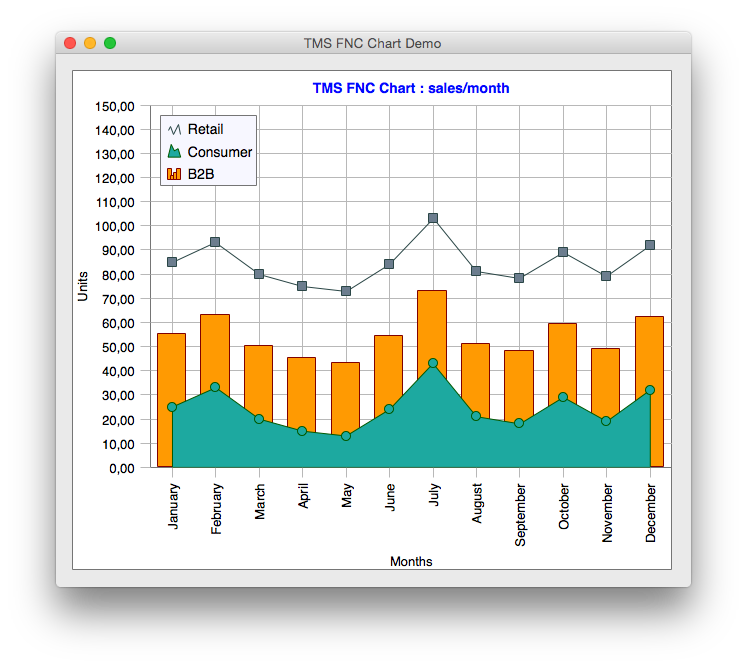Click the Consumer circle point for January
Viewport: 747px width, 667px height.
172,407
